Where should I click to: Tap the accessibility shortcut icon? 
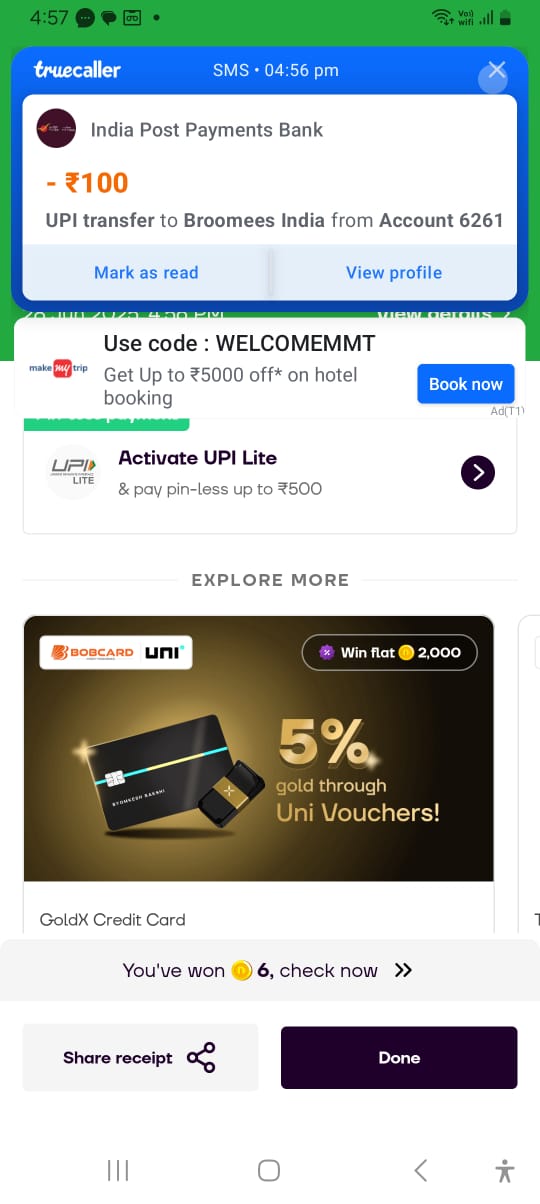[505, 1170]
